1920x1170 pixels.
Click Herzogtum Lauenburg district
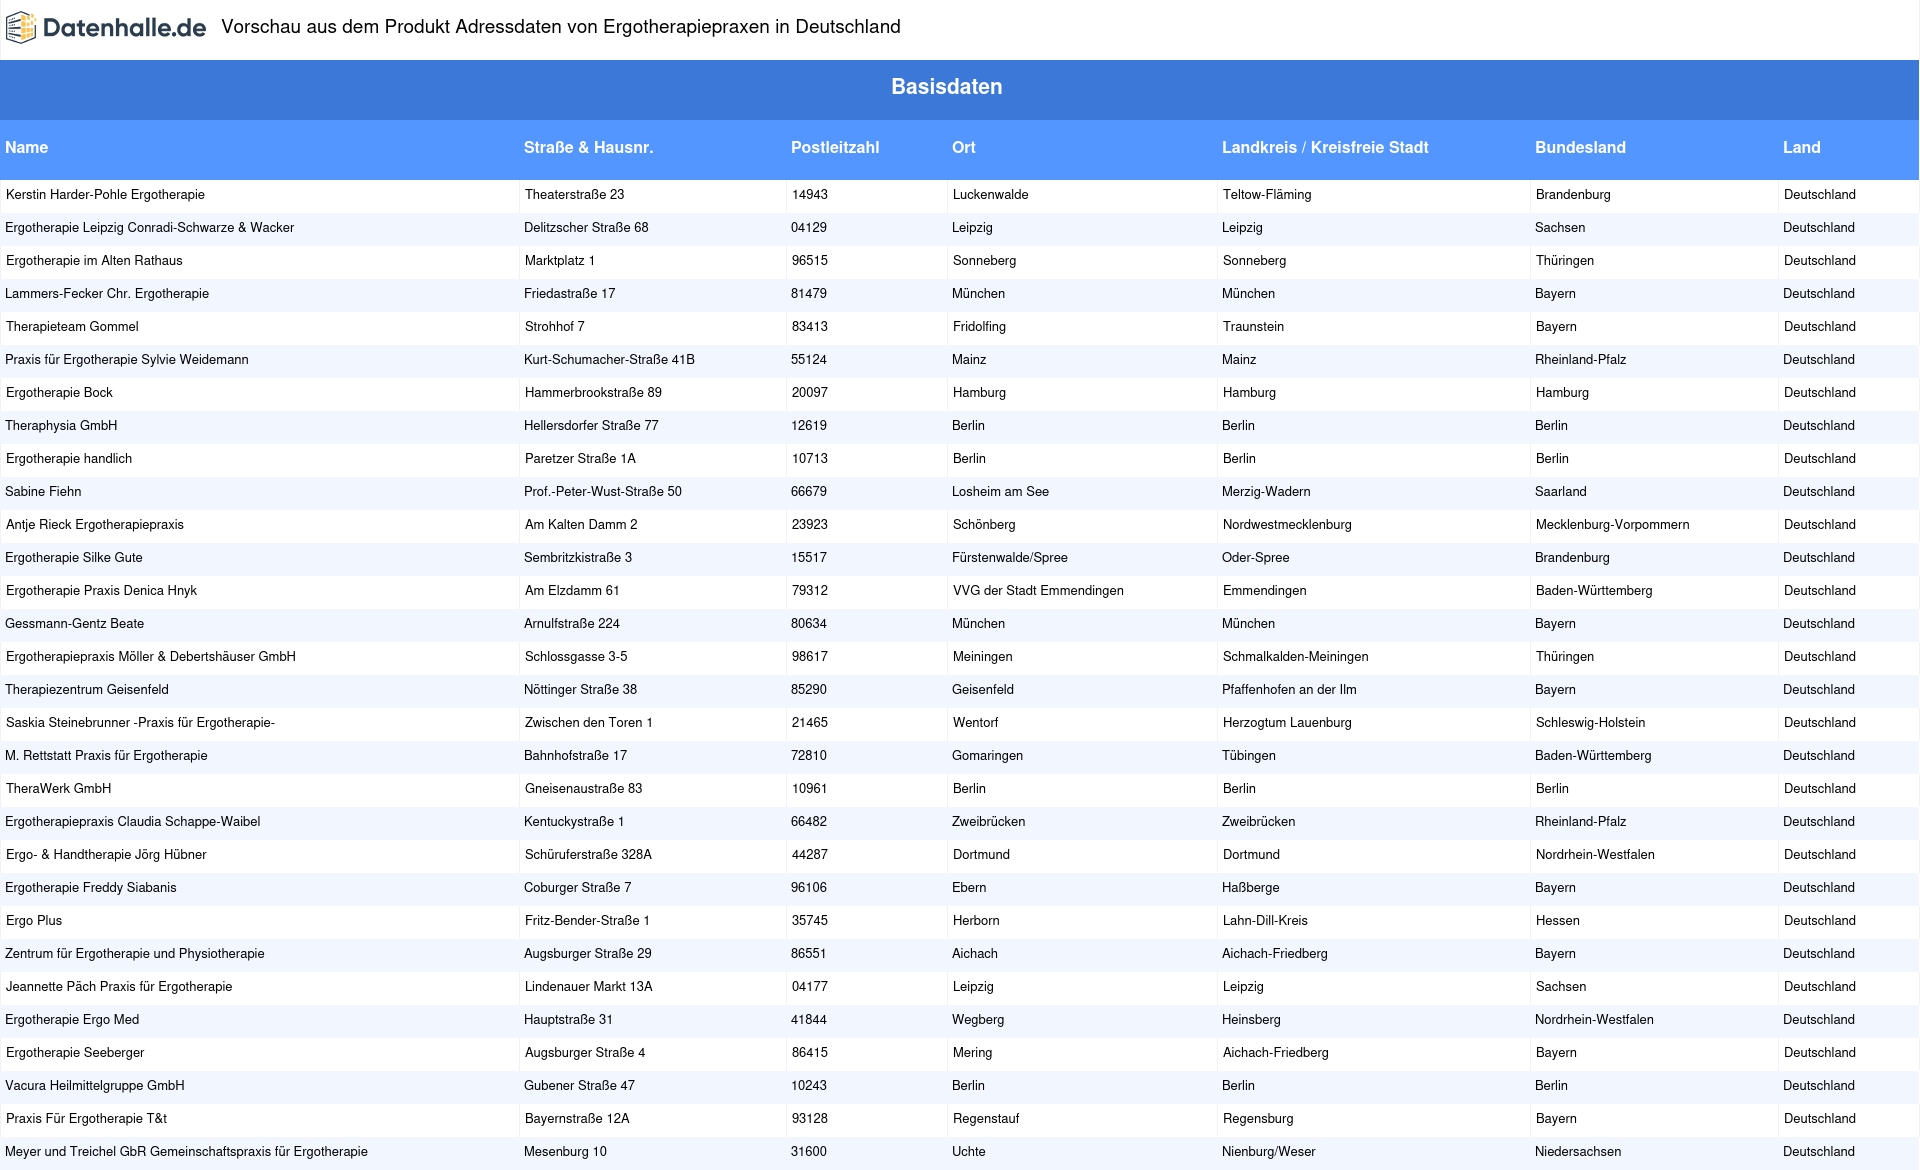pos(1287,723)
